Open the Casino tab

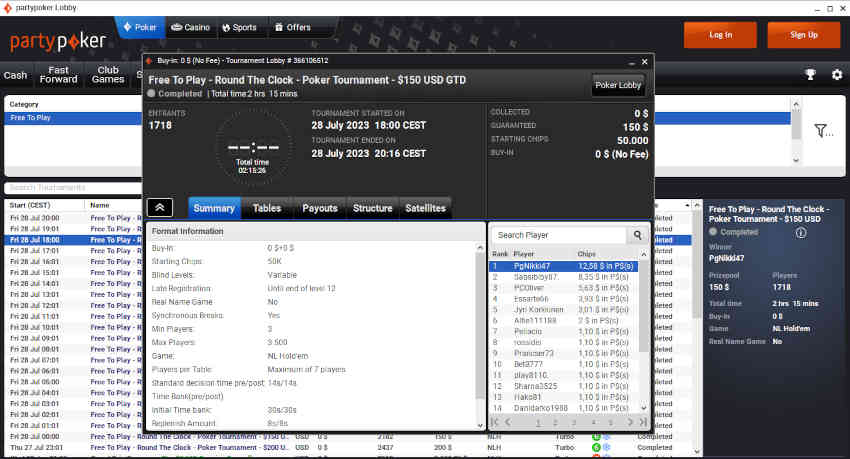(x=190, y=27)
